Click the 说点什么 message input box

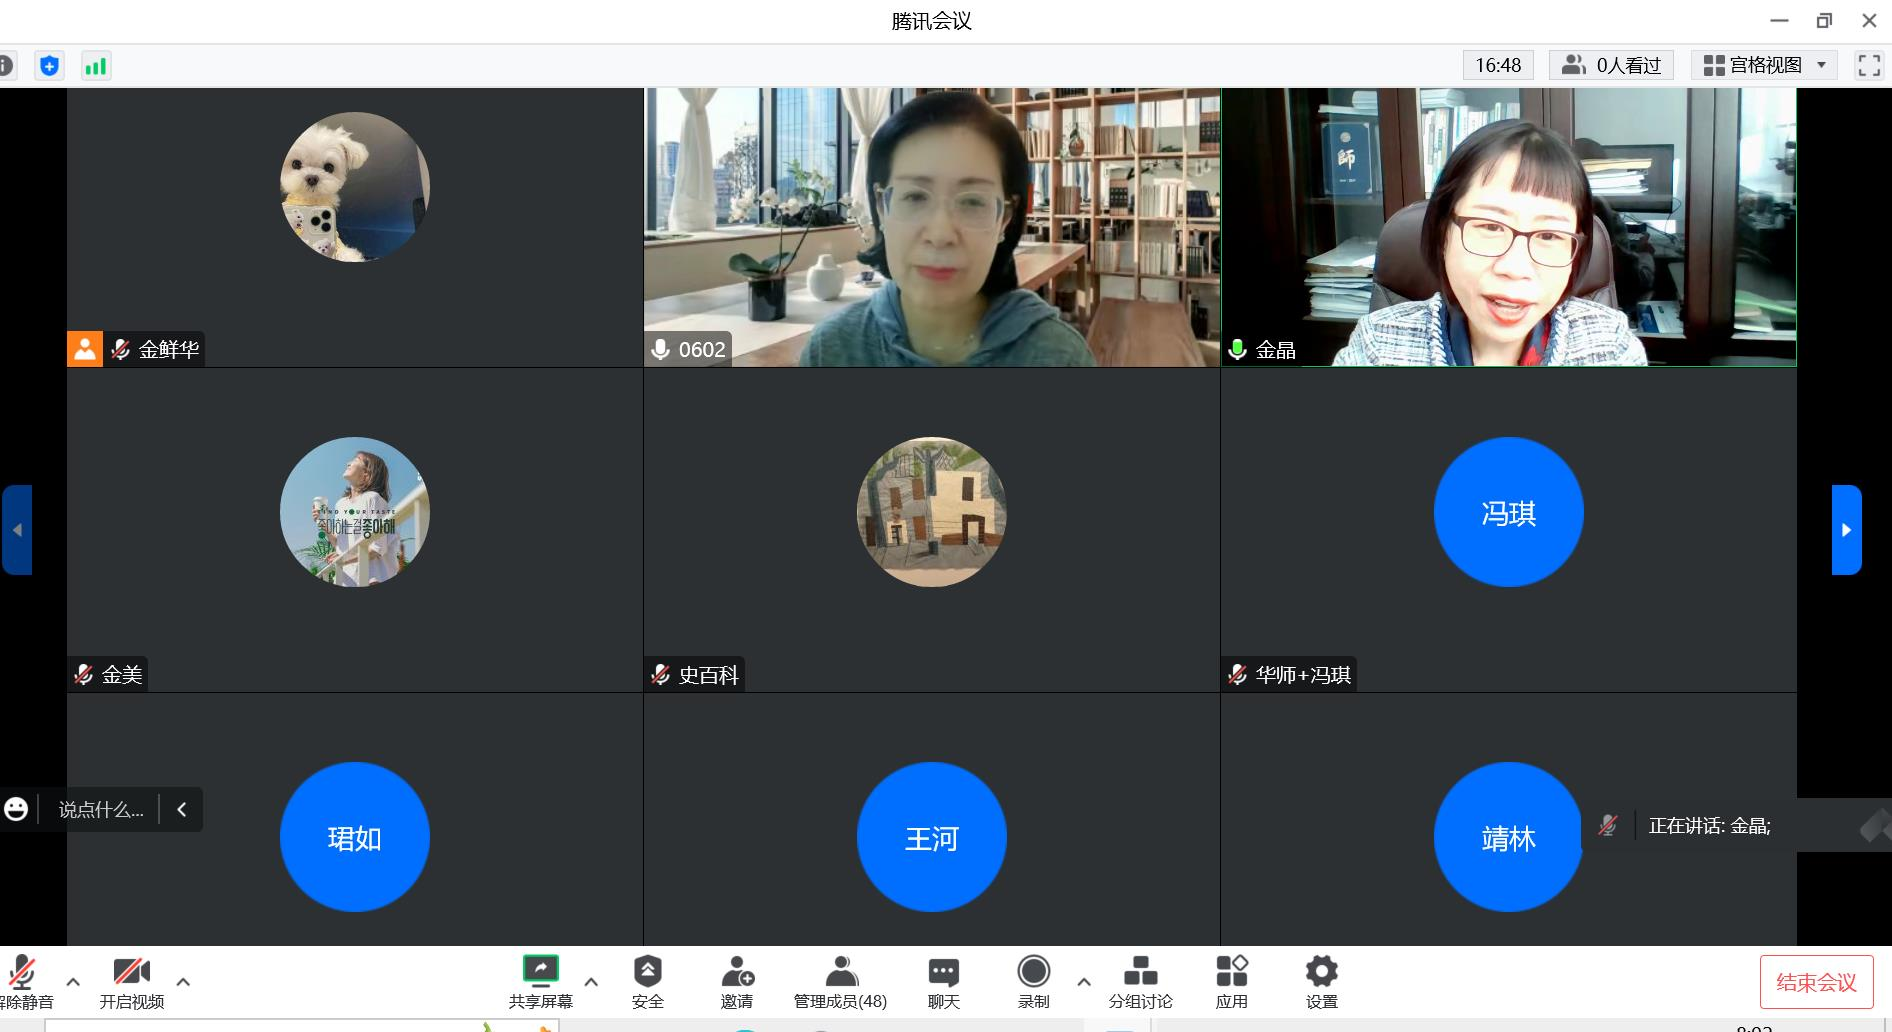(x=100, y=810)
